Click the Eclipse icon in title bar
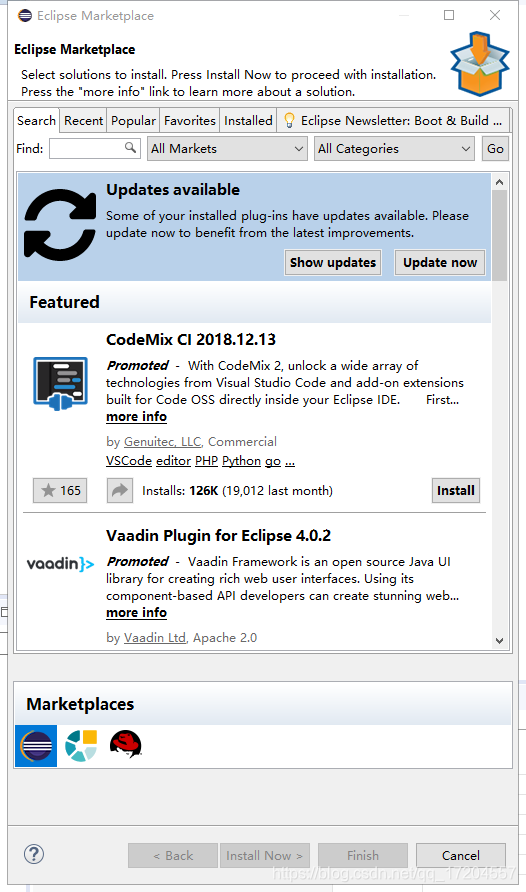 (24, 15)
